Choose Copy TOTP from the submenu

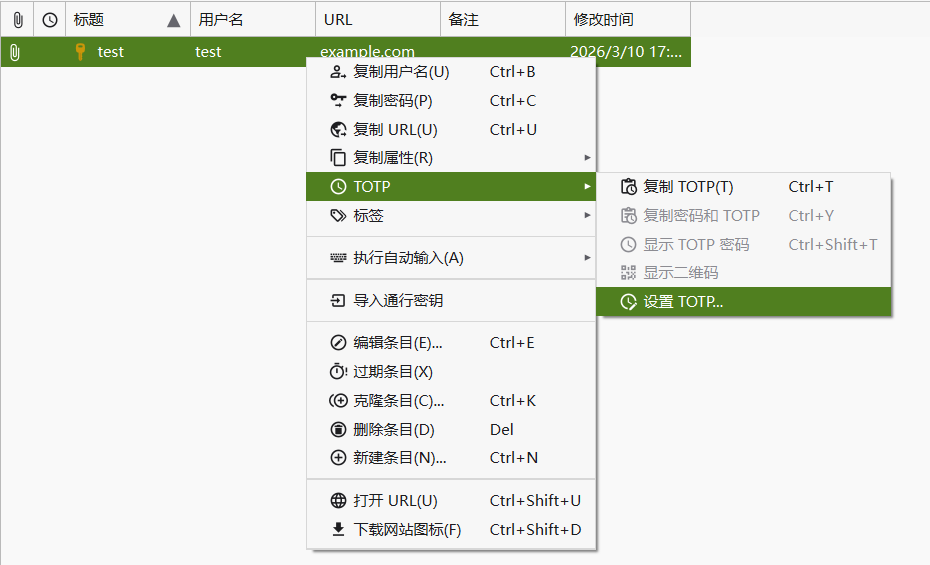(688, 187)
